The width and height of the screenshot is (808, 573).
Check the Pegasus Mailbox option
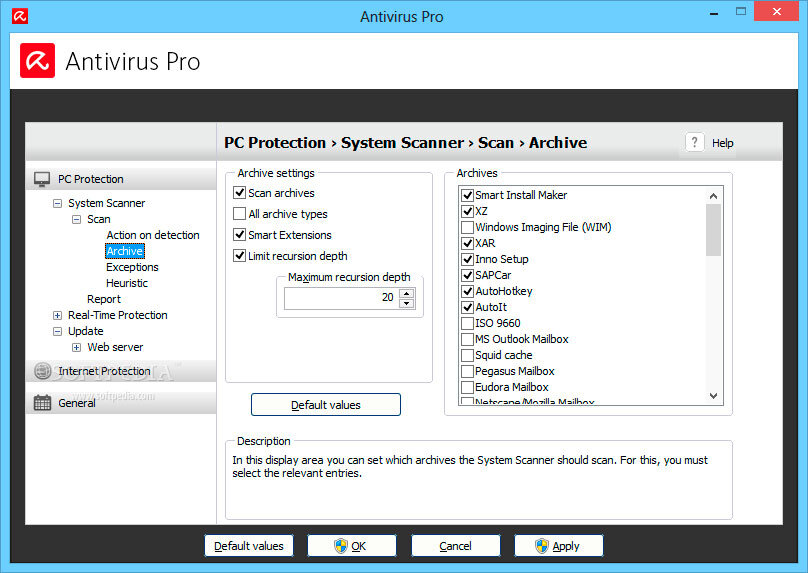point(467,371)
